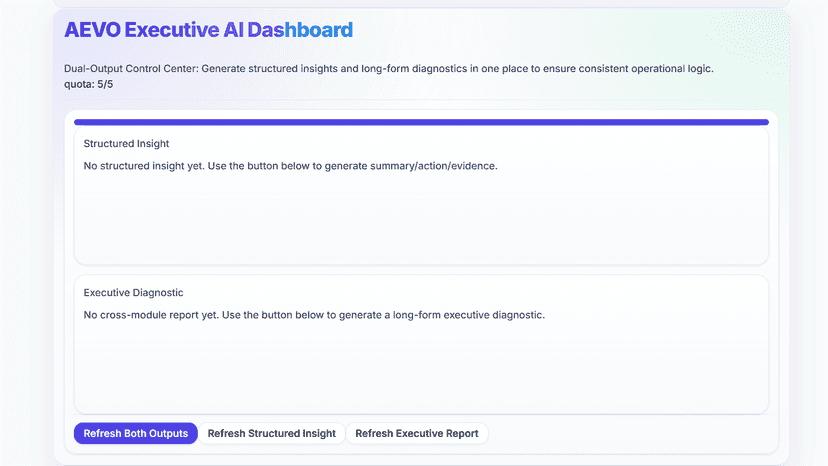Refresh Structured Insight only
Image resolution: width=828 pixels, height=466 pixels.
pyautogui.click(x=271, y=433)
